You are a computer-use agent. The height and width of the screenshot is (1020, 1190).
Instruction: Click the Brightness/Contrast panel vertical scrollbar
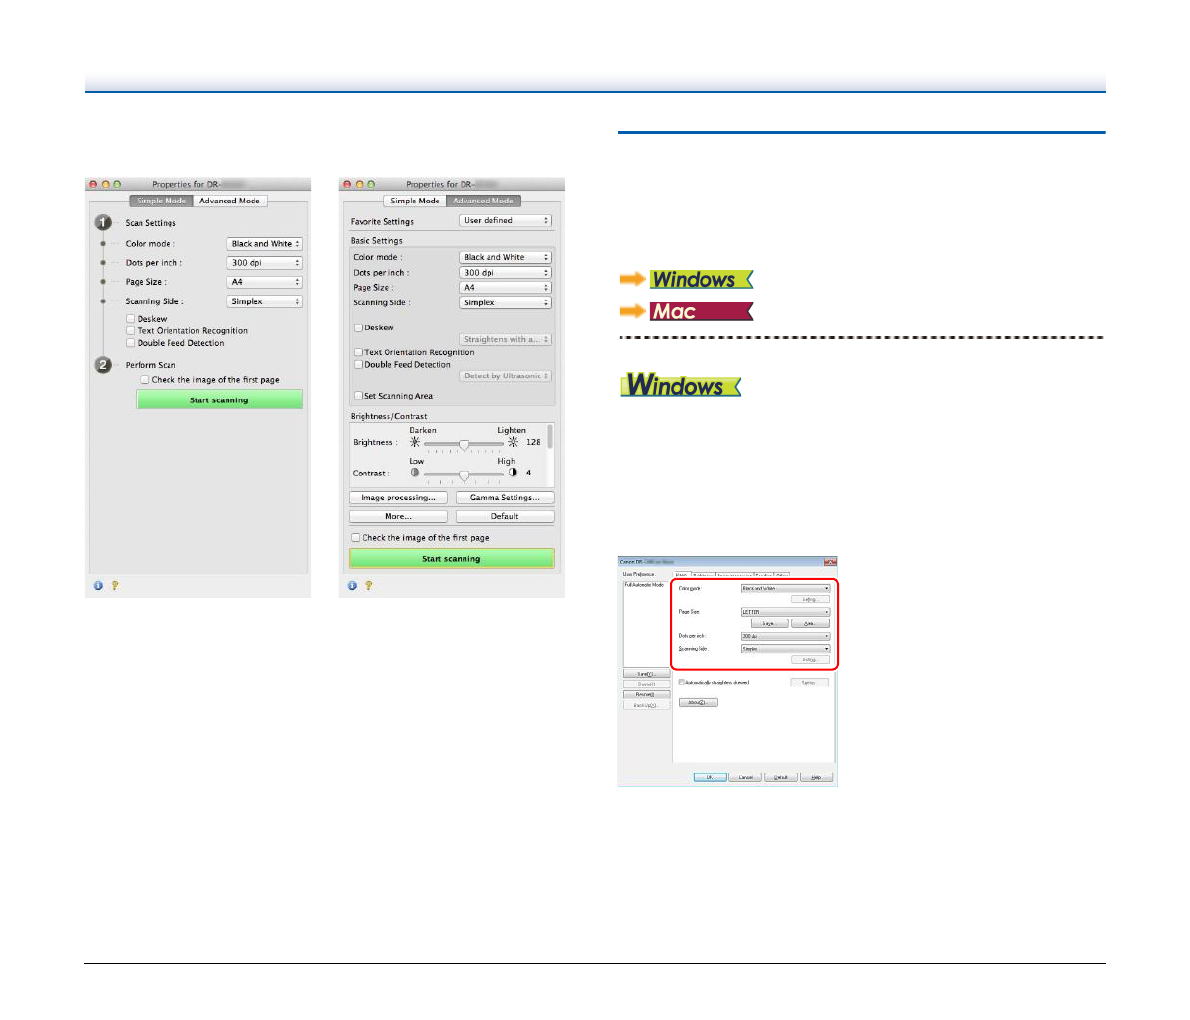click(x=550, y=435)
